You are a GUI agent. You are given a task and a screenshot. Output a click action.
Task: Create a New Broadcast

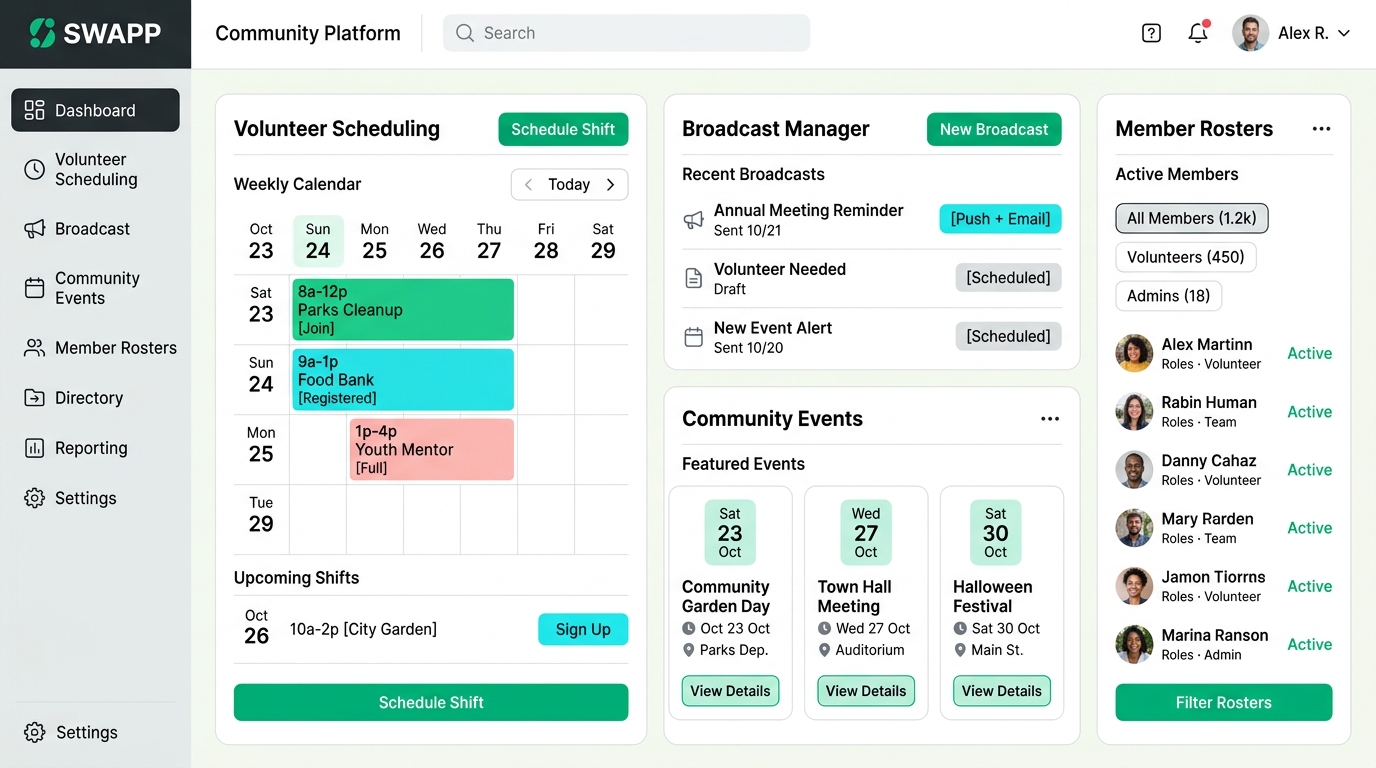994,129
